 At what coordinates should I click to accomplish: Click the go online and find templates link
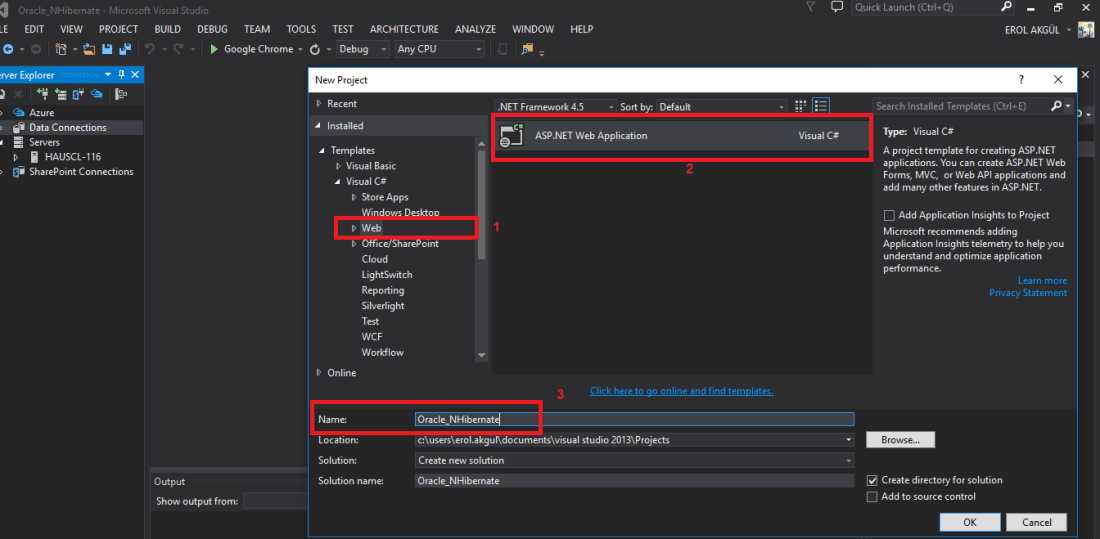coord(682,391)
